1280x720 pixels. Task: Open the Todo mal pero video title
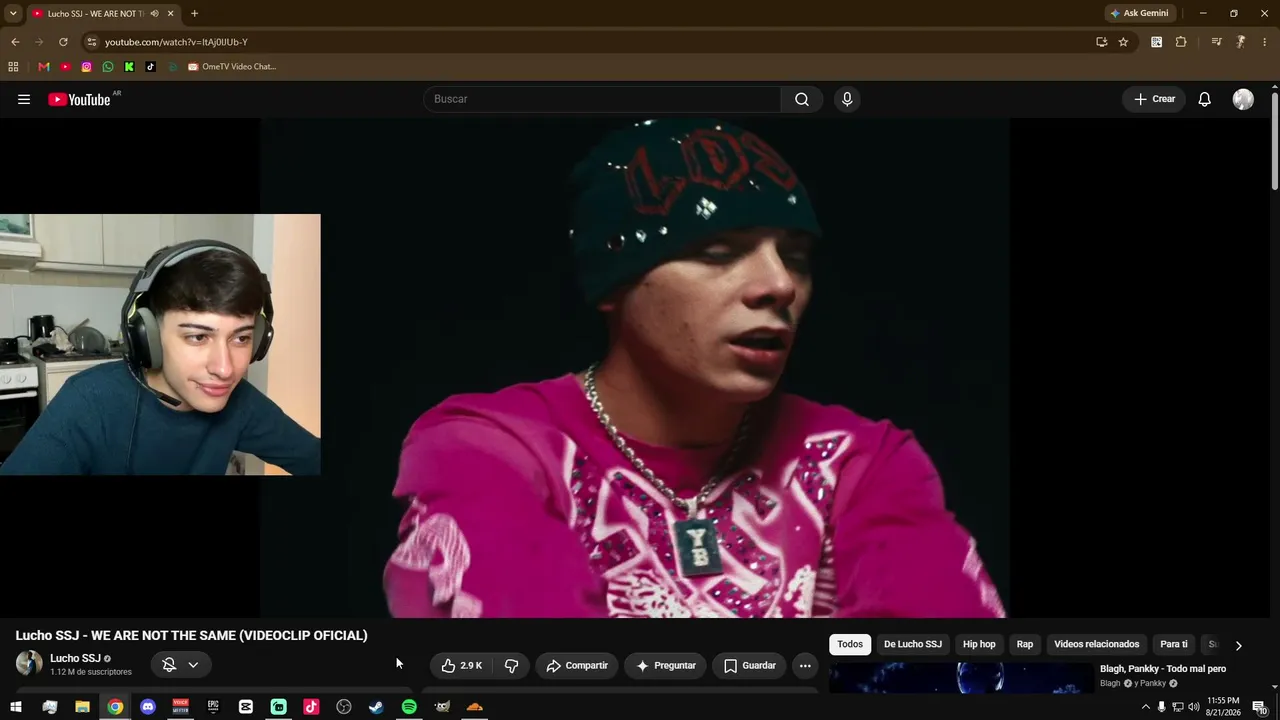[x=1163, y=669]
